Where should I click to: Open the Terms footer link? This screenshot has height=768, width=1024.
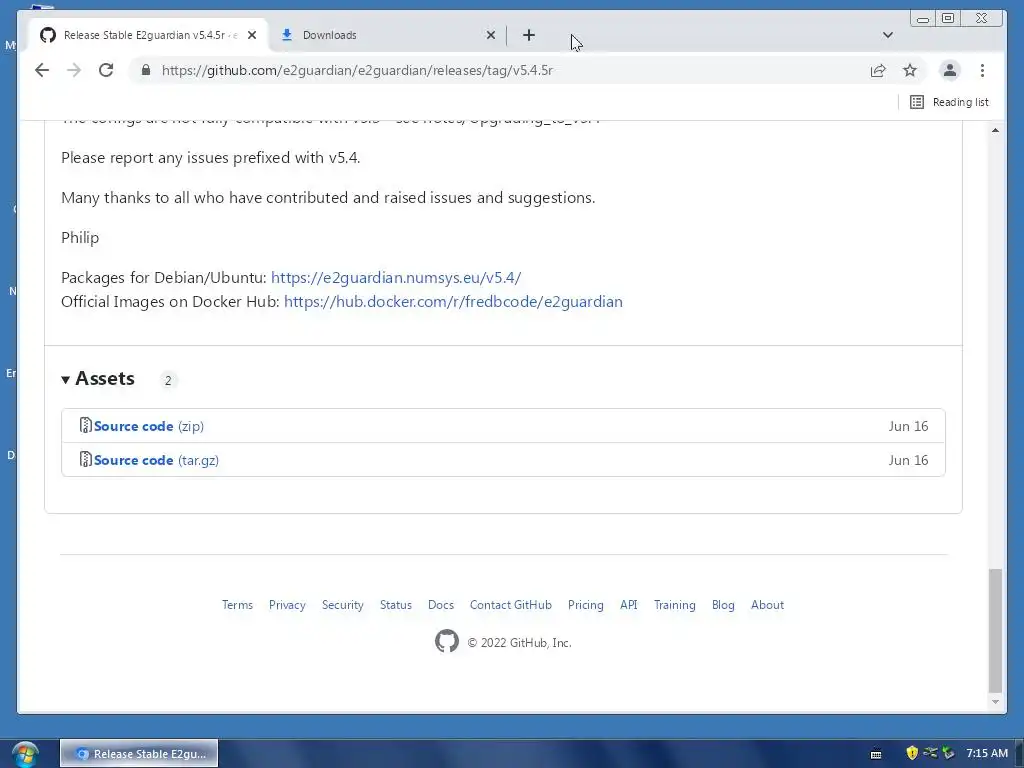(x=237, y=605)
